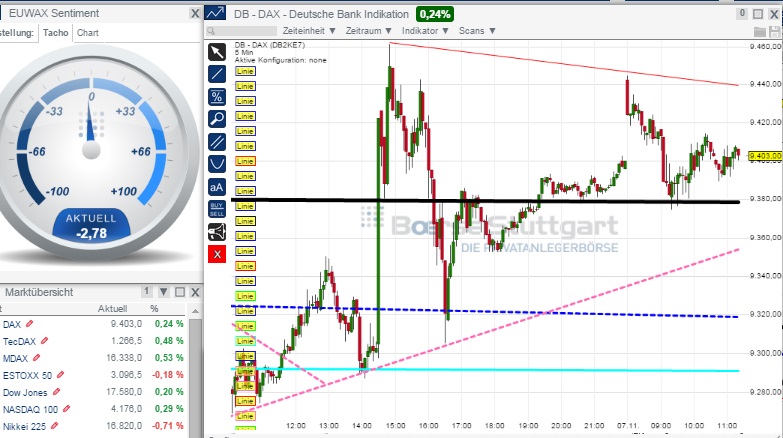Open the Zeitraum dropdown

(x=369, y=31)
